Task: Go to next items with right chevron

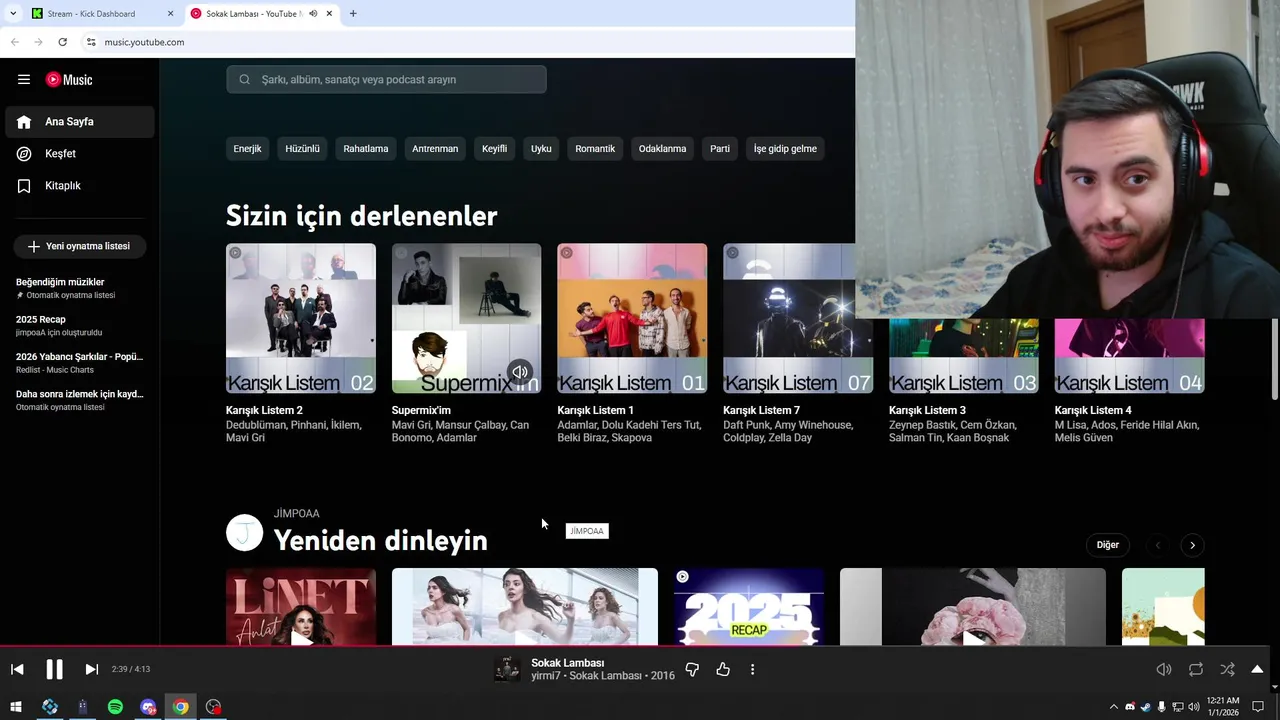Action: point(1192,545)
